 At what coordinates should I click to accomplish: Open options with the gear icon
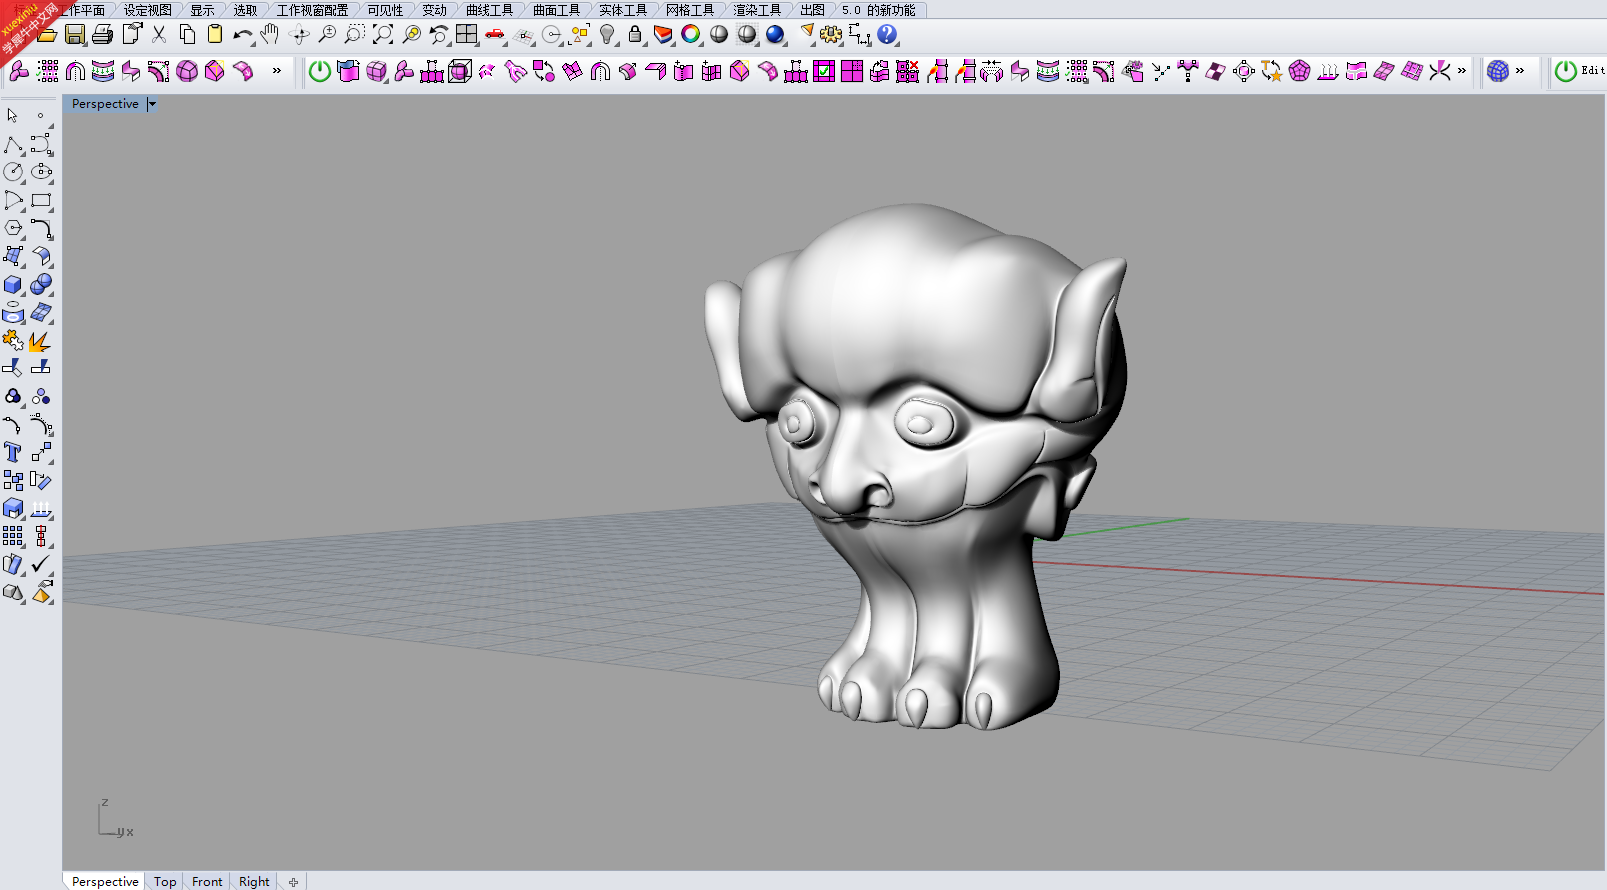(x=831, y=35)
